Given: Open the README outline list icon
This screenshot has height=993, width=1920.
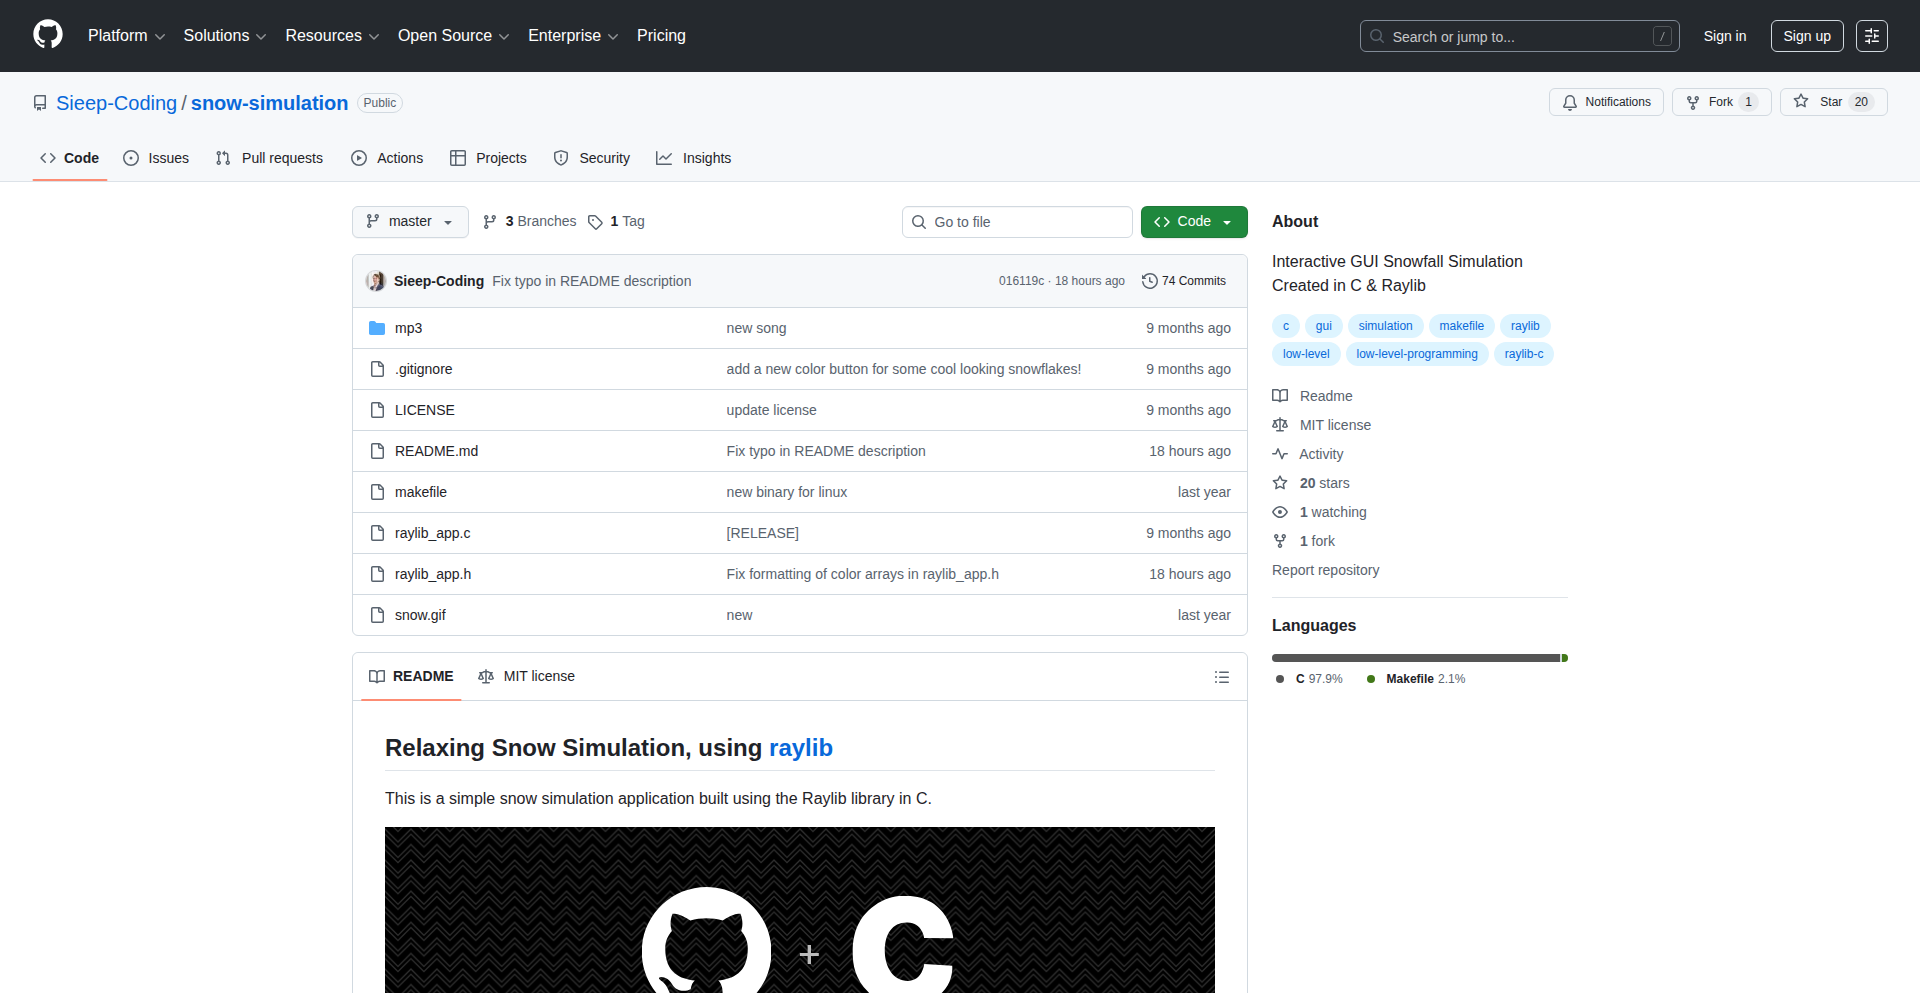Looking at the screenshot, I should click(x=1221, y=677).
